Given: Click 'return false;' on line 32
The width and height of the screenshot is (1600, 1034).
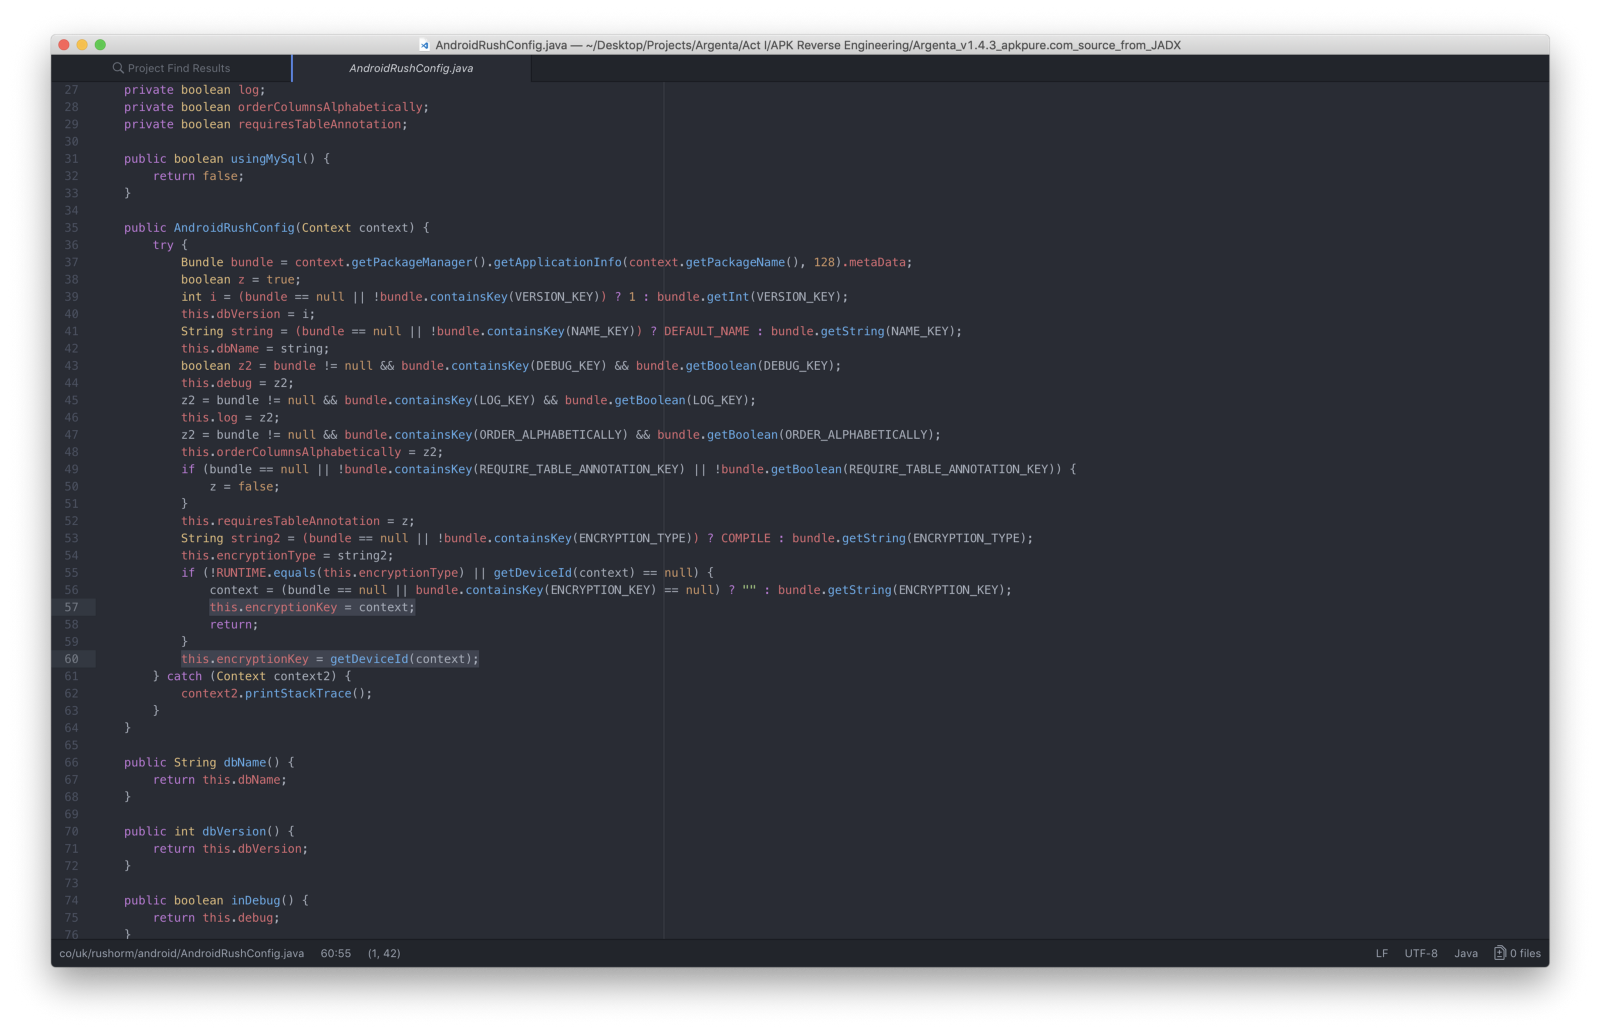Looking at the screenshot, I should (198, 176).
